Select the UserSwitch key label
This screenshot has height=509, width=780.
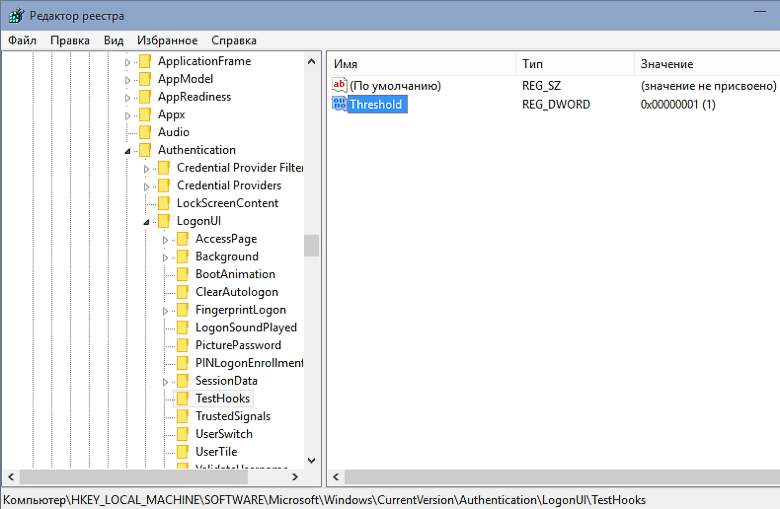click(224, 434)
